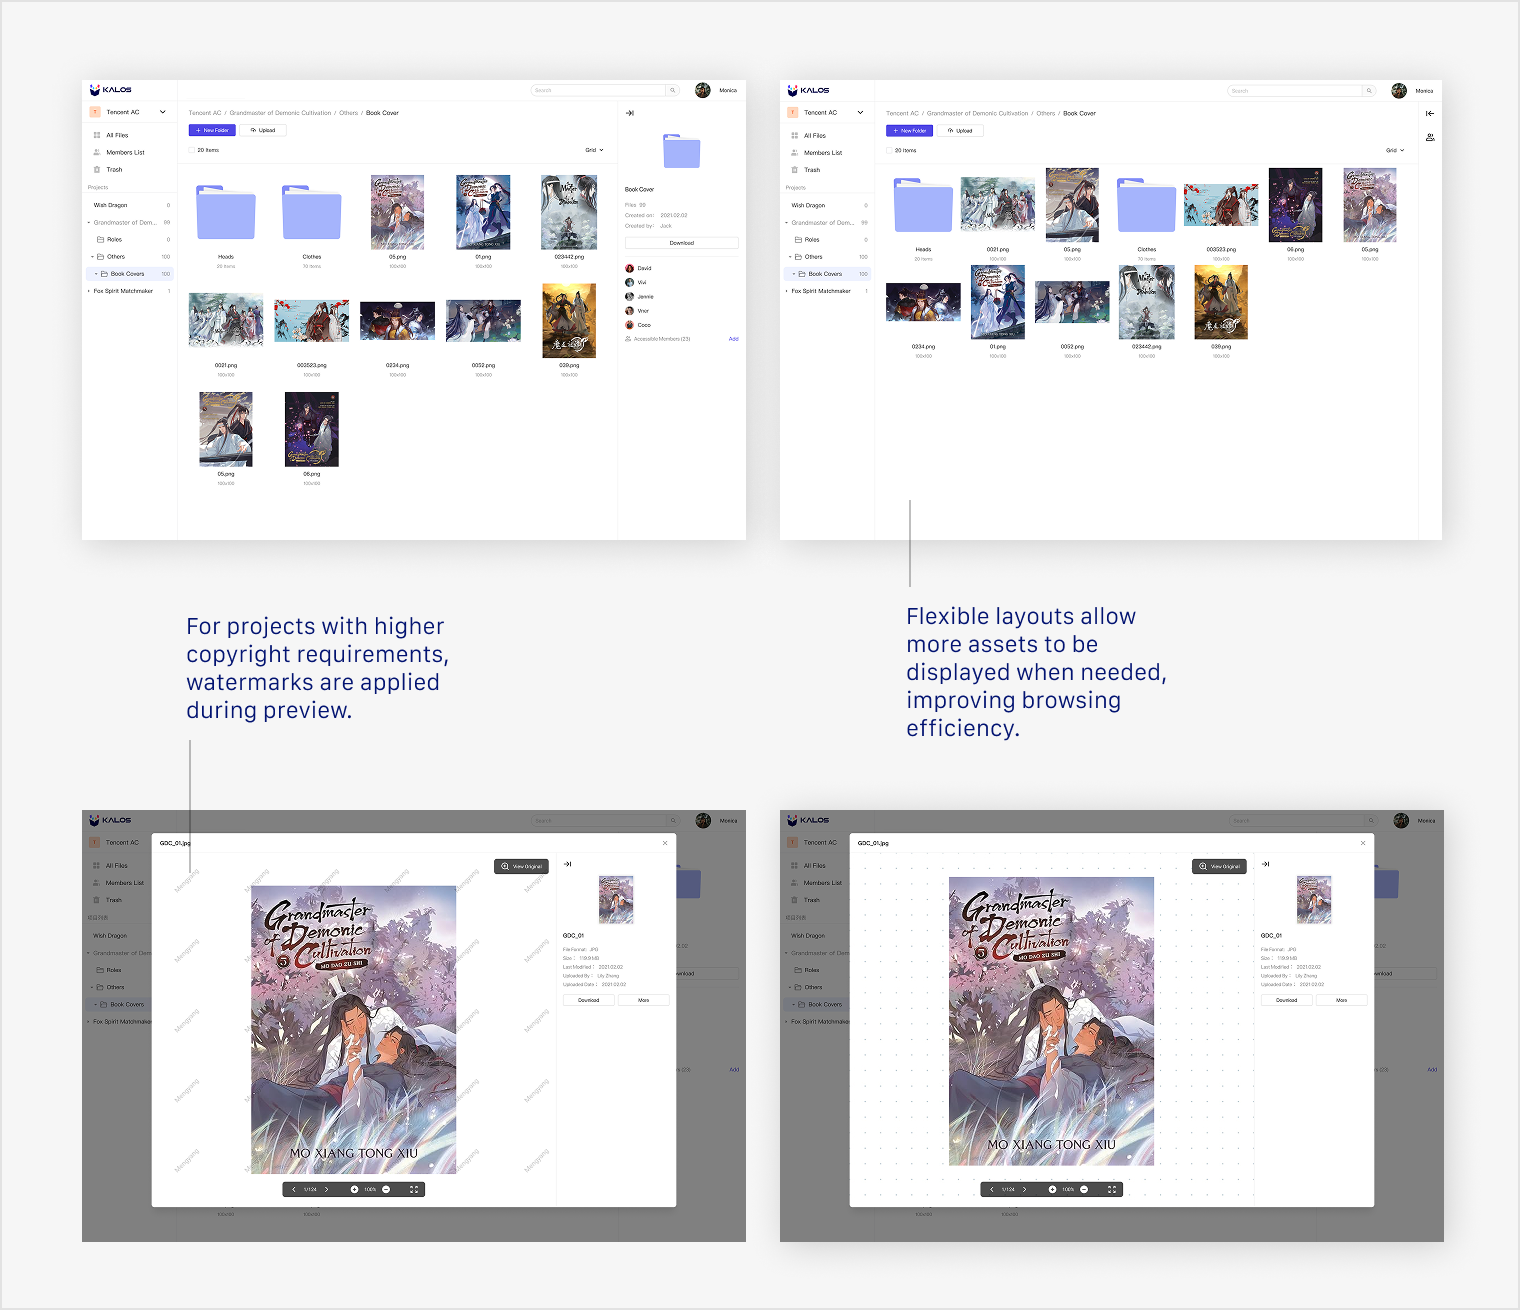Click Monica's avatar in details-panel screen header

pyautogui.click(x=703, y=90)
